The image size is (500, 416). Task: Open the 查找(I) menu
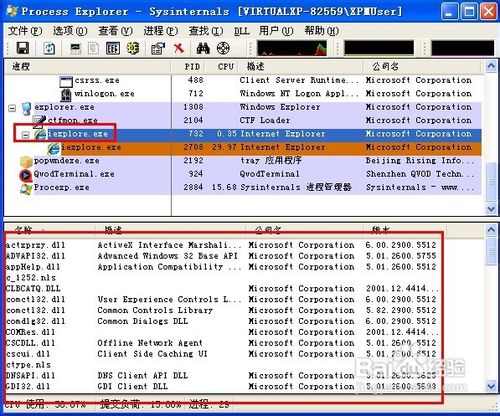point(206,31)
